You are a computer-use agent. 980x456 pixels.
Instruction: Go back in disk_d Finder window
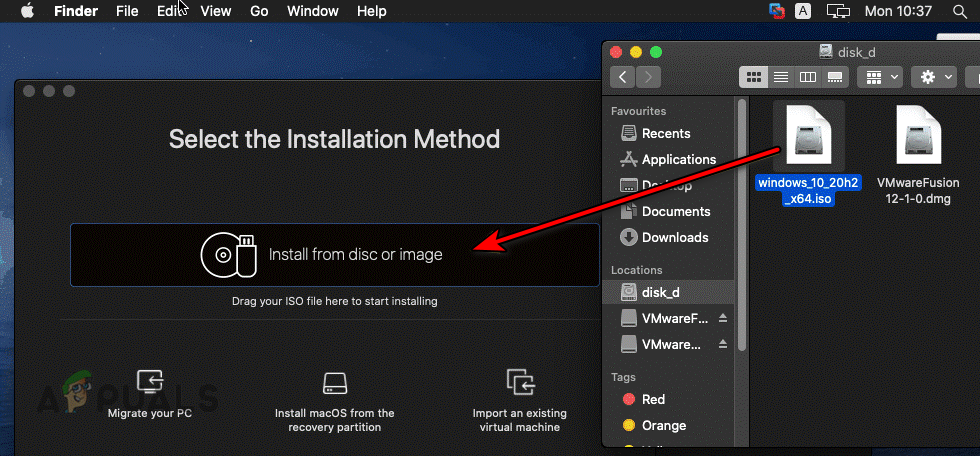[622, 77]
